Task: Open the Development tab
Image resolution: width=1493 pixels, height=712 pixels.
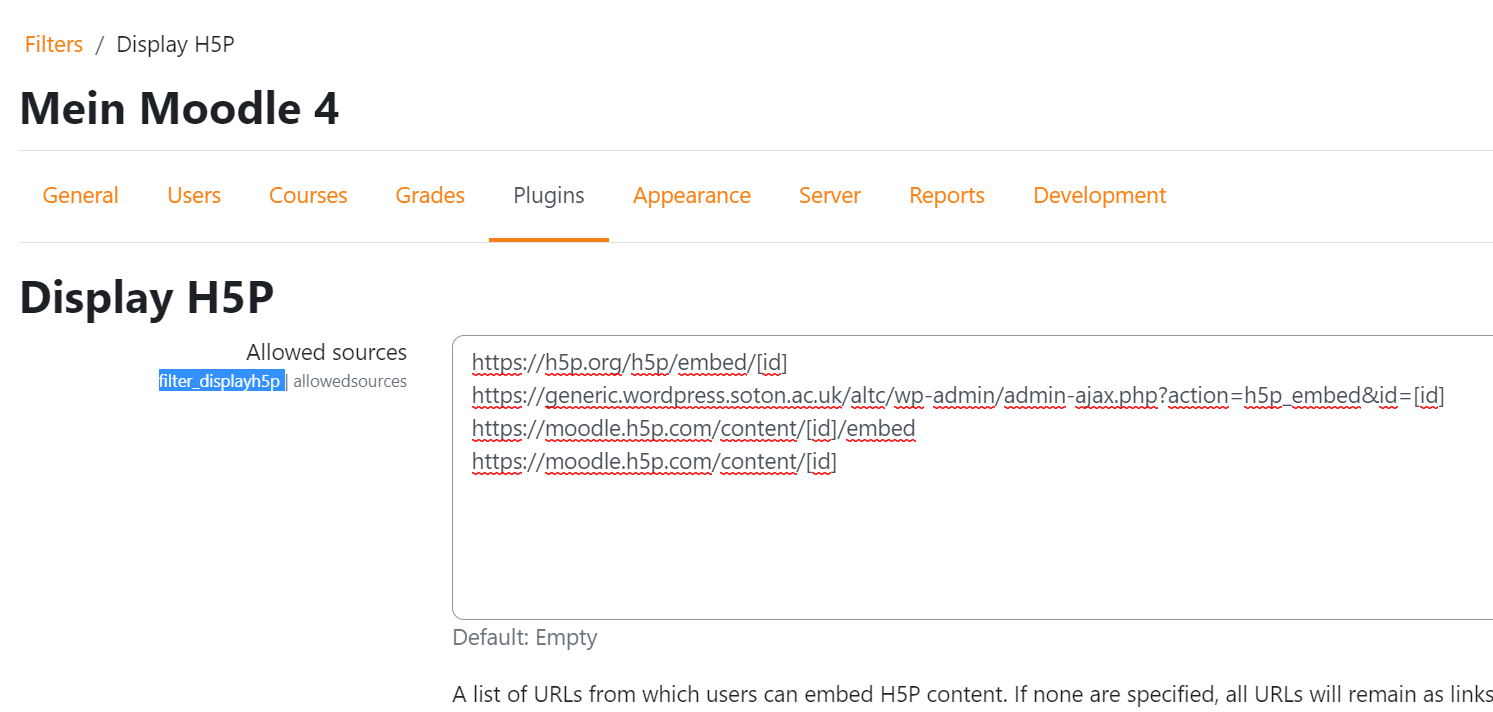Action: (x=1100, y=196)
